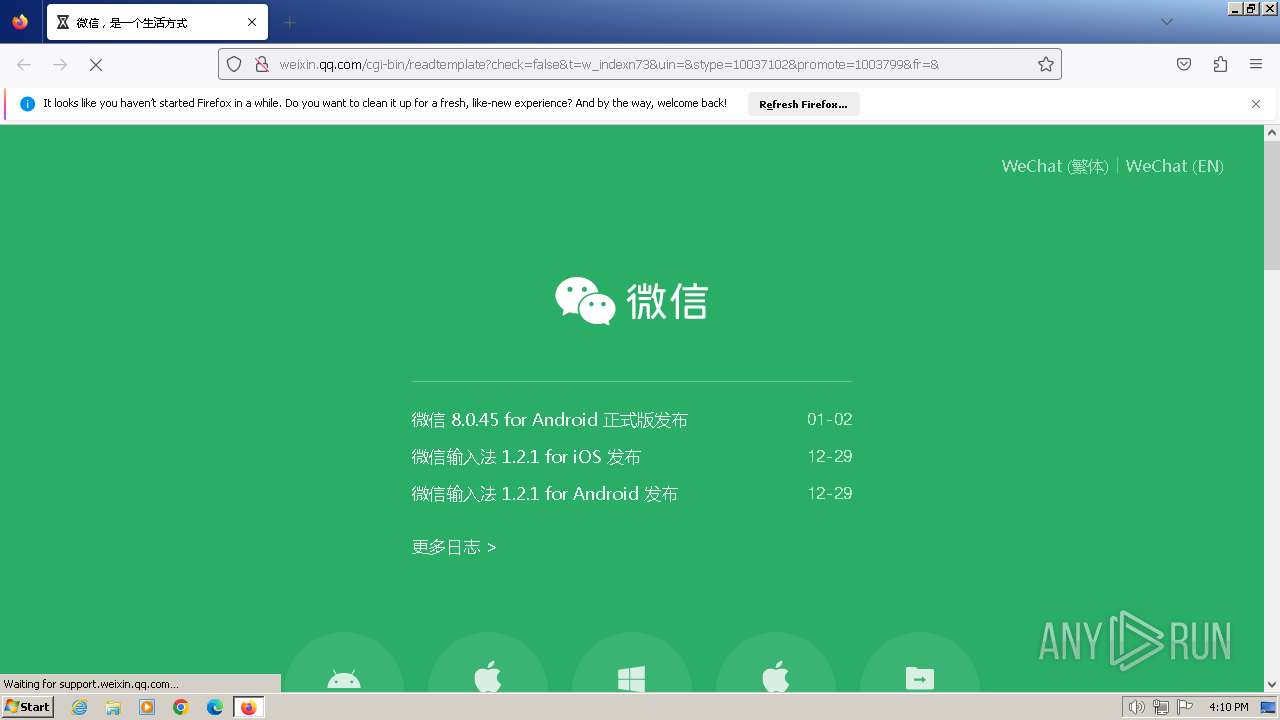This screenshot has width=1280, height=720.
Task: Click the 微信 WeChat logo
Action: 632,301
